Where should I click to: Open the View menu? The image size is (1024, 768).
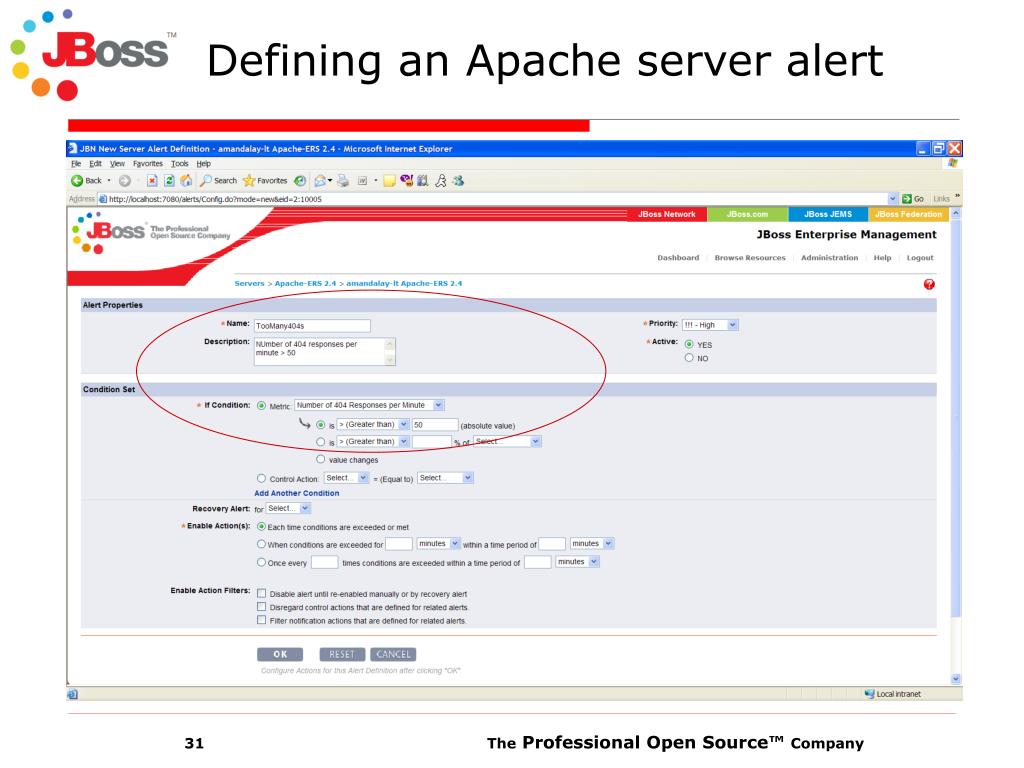coord(117,164)
